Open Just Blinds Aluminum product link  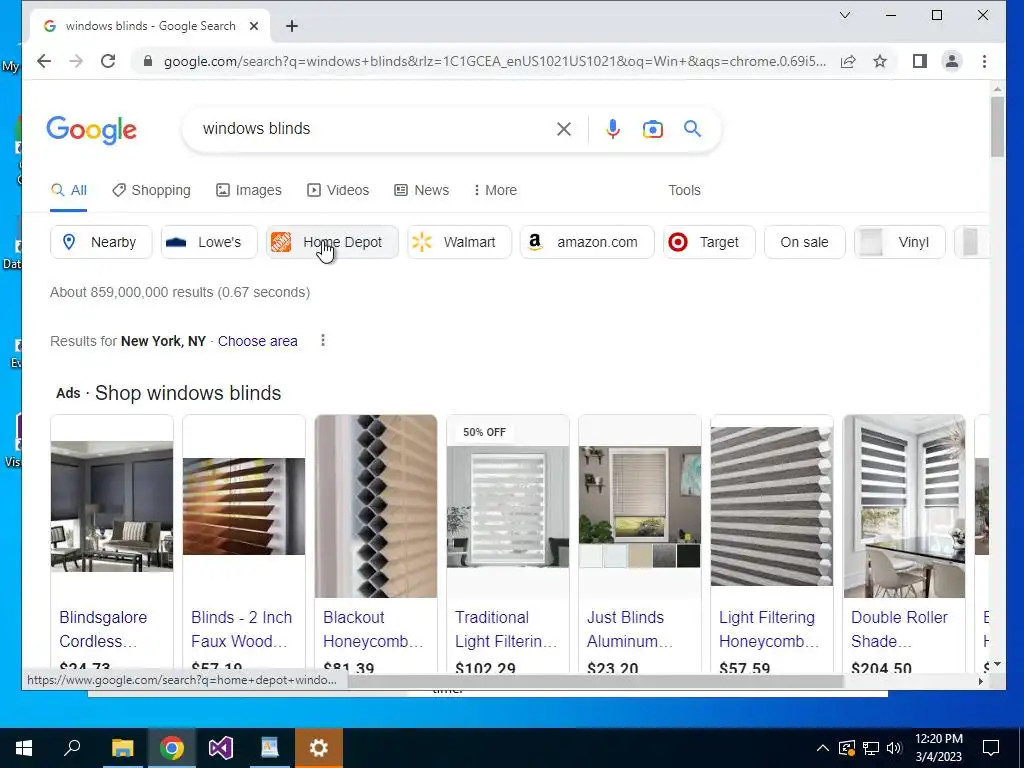[630, 629]
